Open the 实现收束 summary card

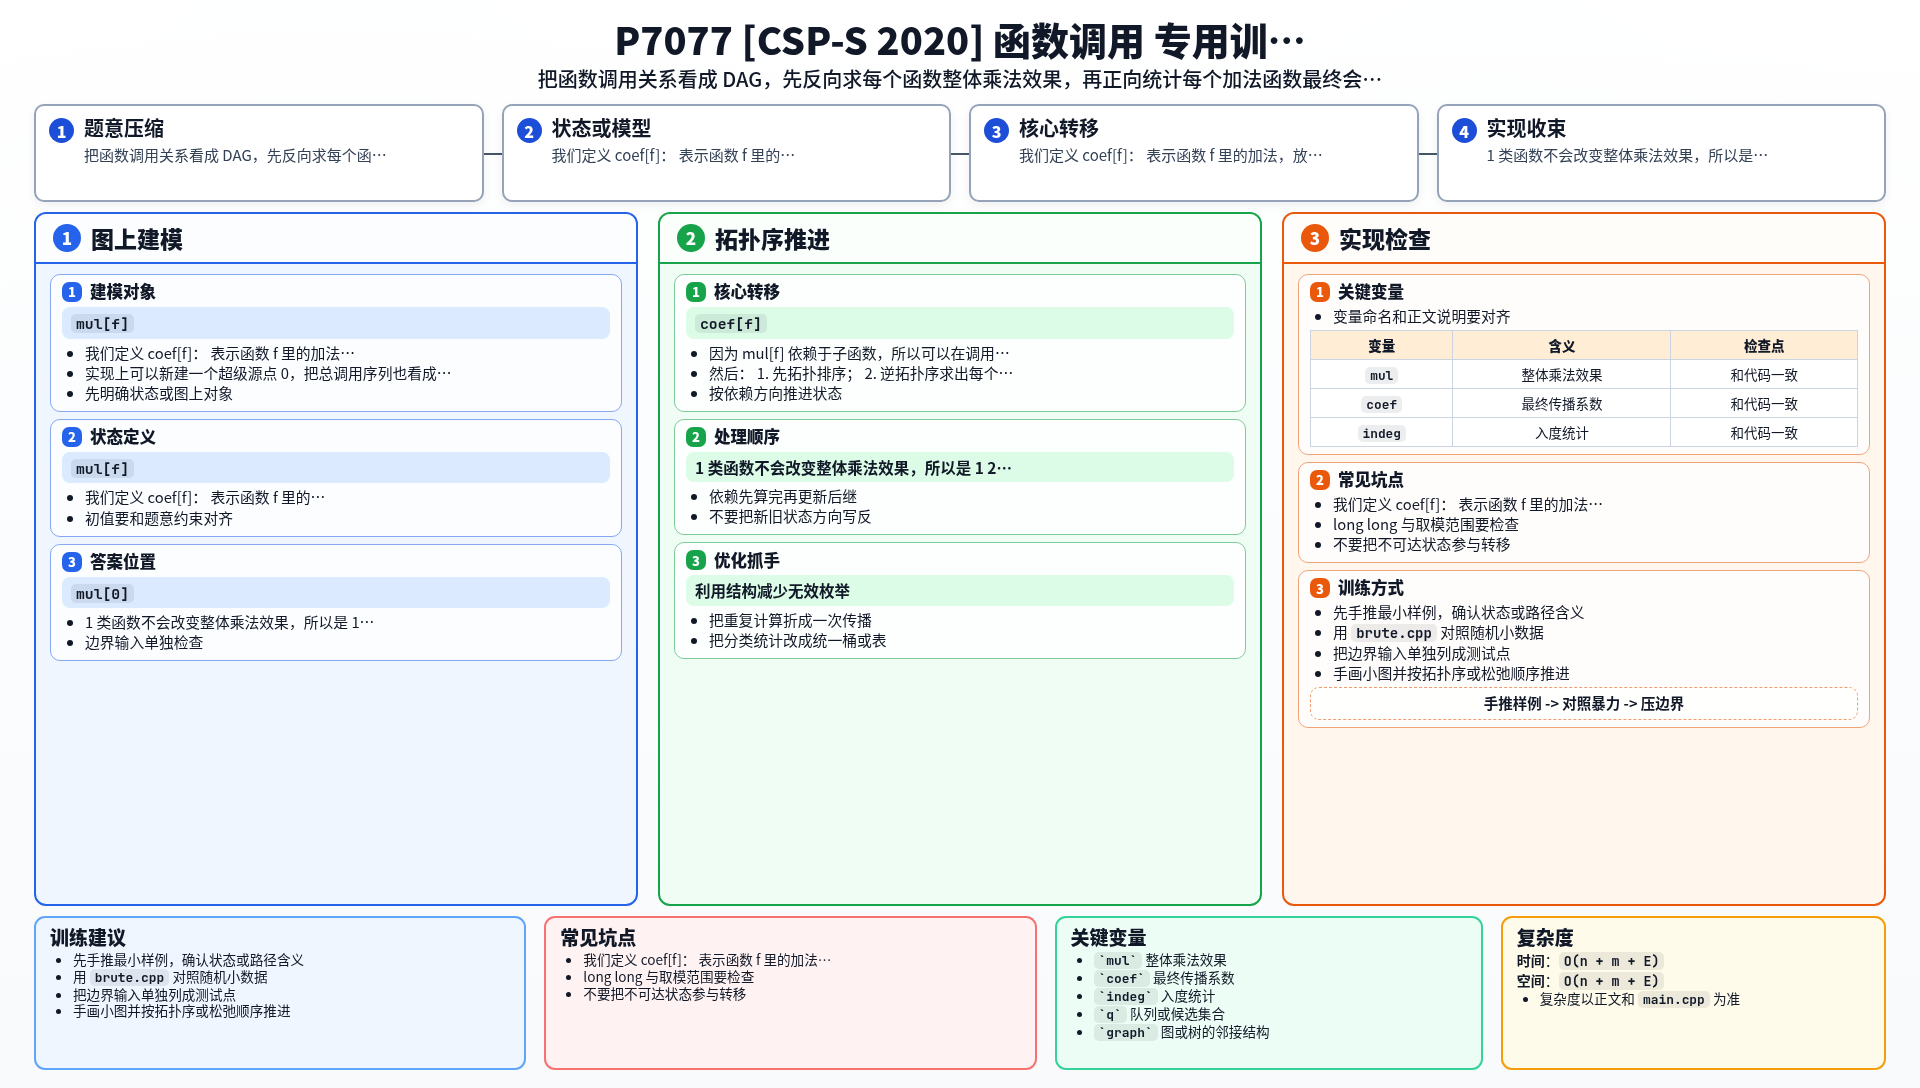click(1661, 153)
